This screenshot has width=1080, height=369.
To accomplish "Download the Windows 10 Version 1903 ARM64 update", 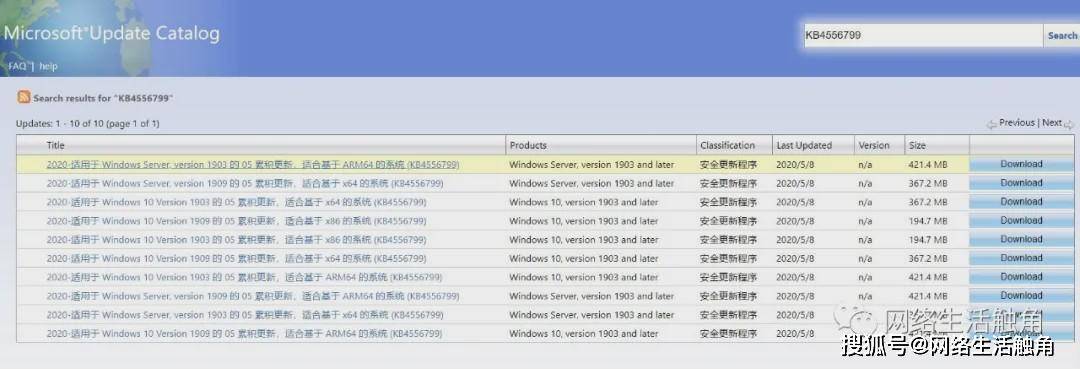I will tap(1021, 277).
